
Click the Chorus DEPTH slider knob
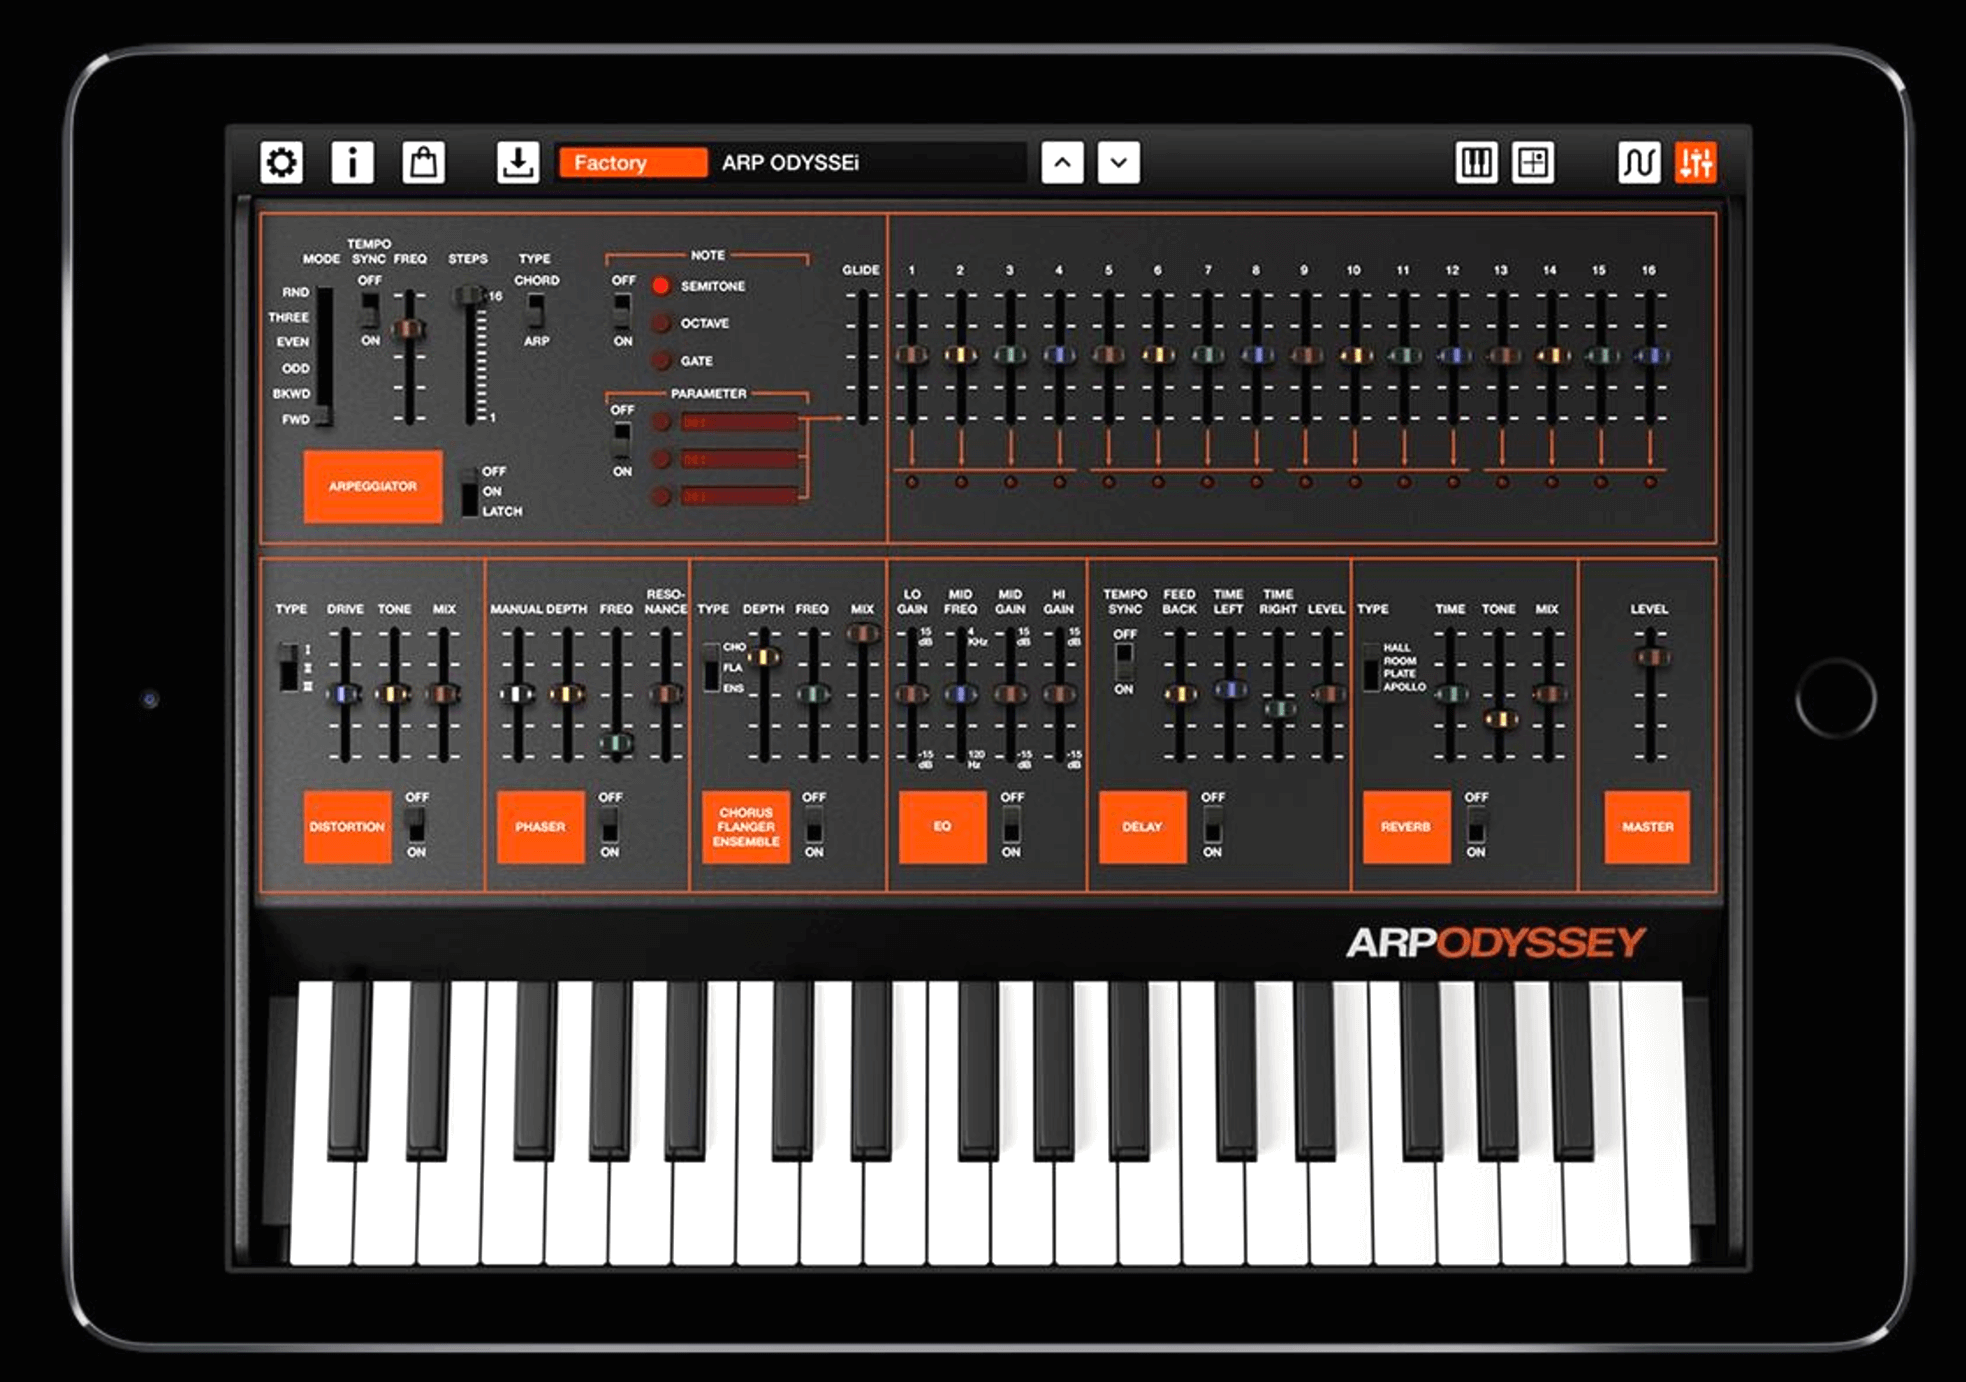[x=764, y=657]
